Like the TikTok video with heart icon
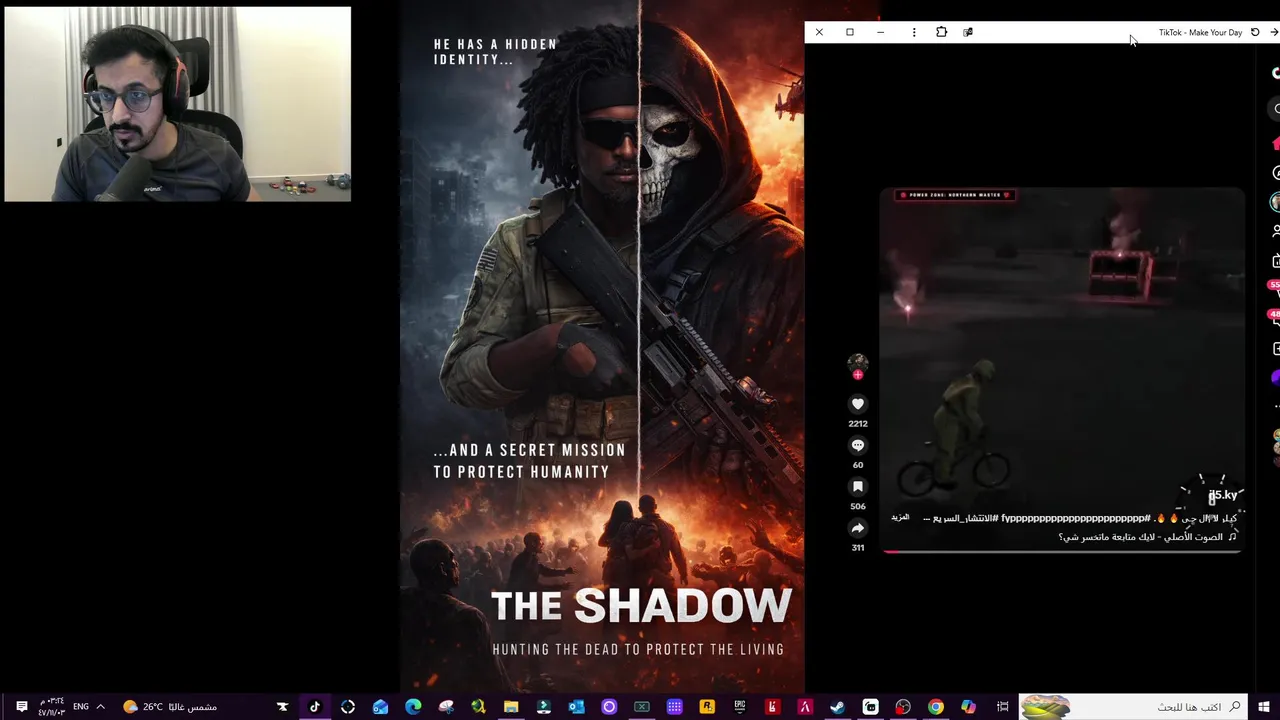This screenshot has width=1280, height=720. point(857,404)
